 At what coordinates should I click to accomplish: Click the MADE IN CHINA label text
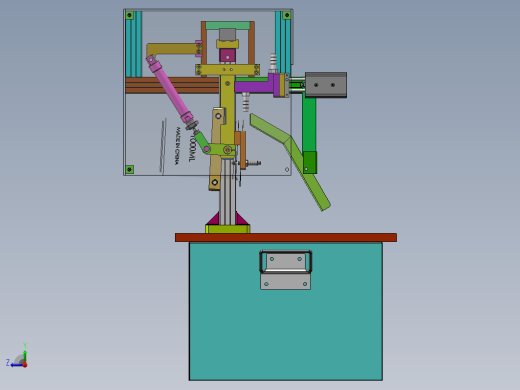point(177,146)
